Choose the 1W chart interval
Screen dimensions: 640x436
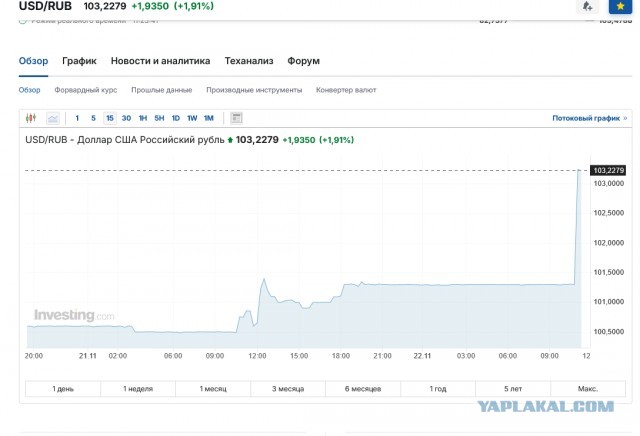(x=191, y=118)
